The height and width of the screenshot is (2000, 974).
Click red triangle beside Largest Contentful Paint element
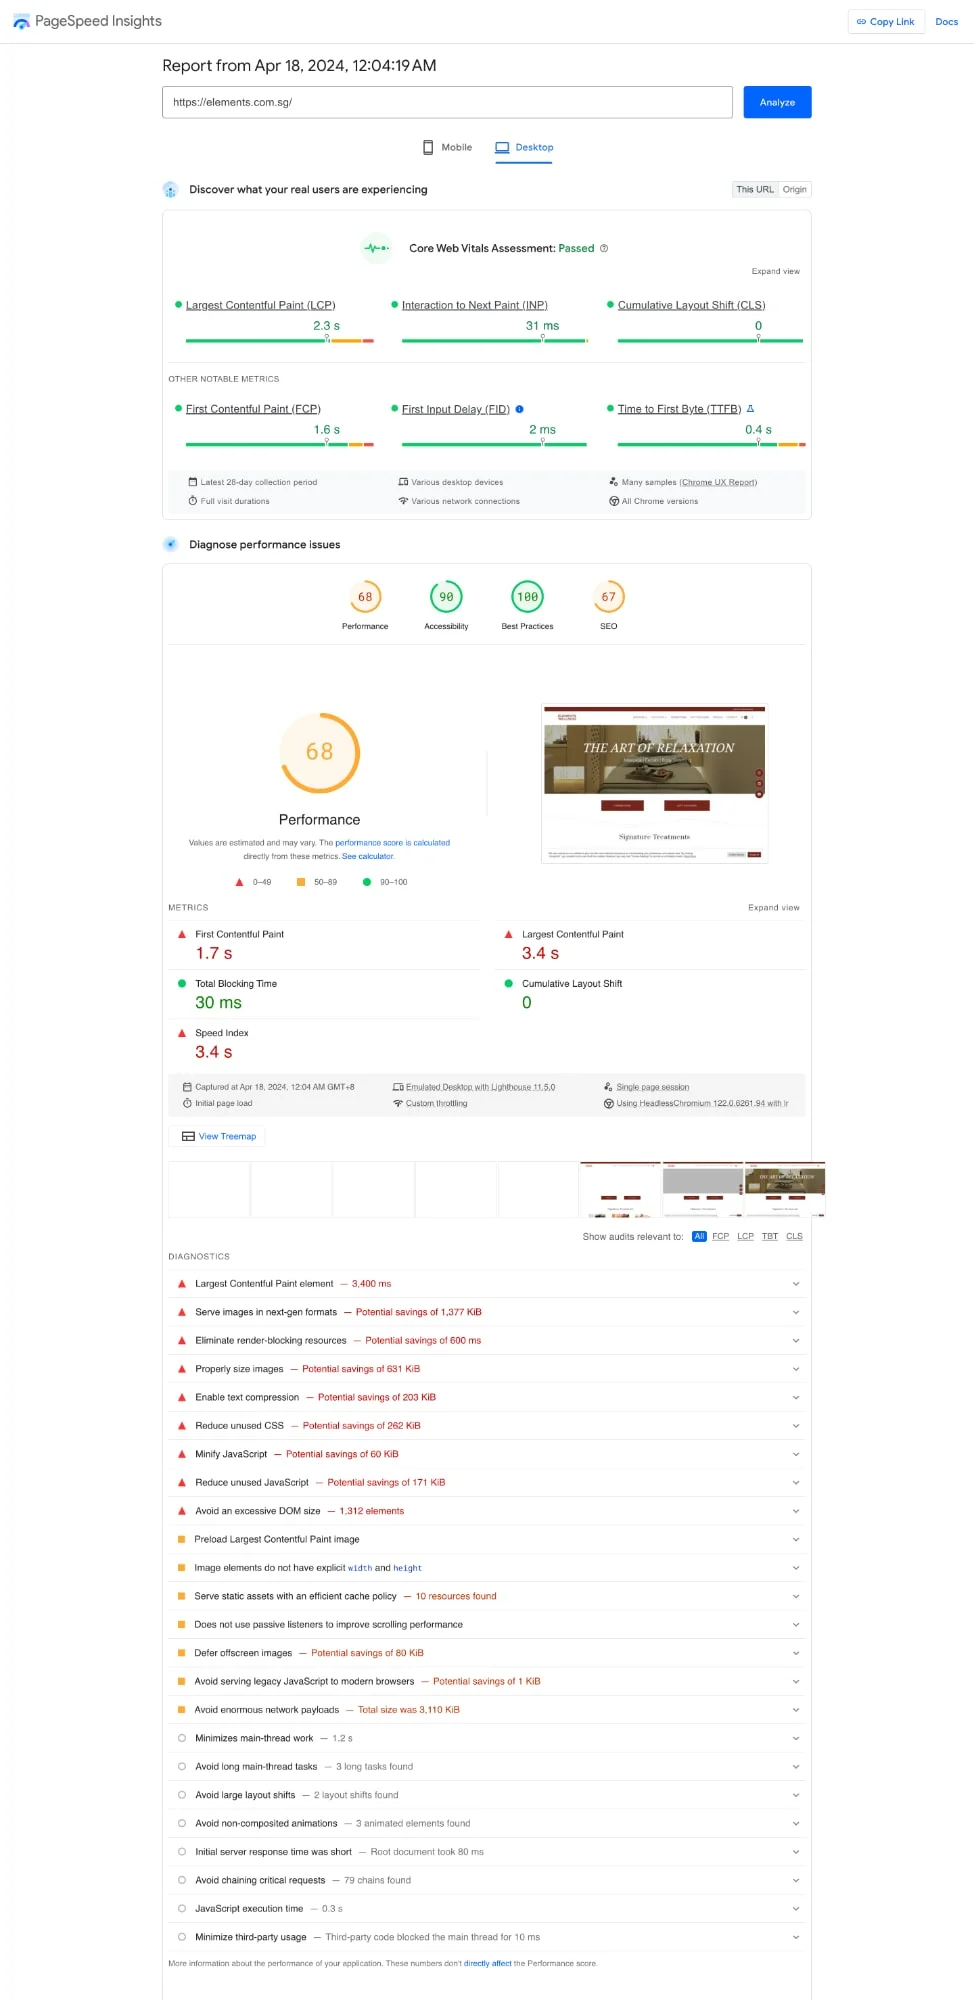pyautogui.click(x=182, y=1284)
